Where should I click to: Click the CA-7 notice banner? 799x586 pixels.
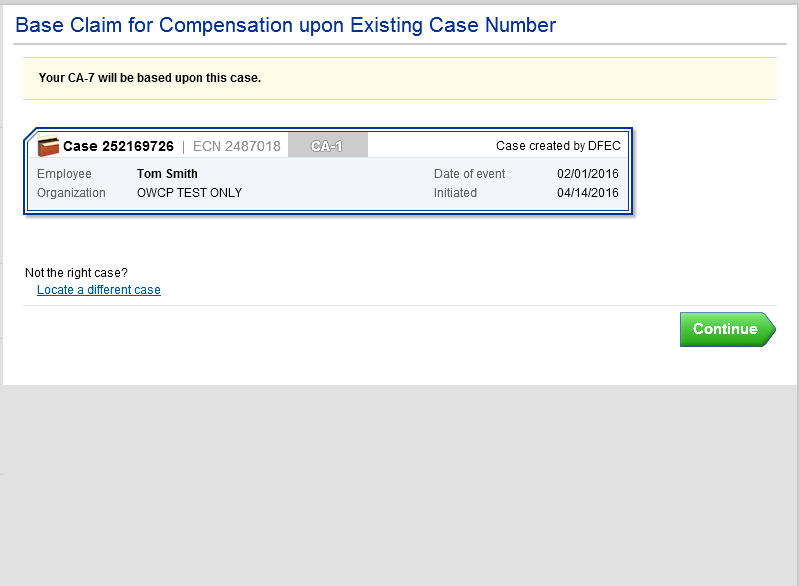[400, 78]
